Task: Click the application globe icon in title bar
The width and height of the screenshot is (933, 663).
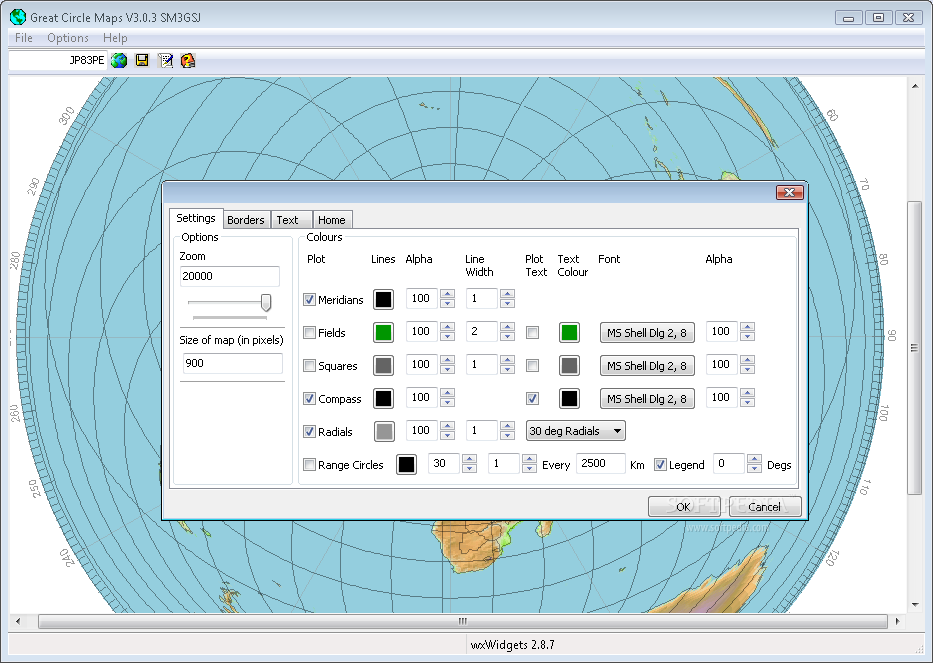Action: [18, 17]
